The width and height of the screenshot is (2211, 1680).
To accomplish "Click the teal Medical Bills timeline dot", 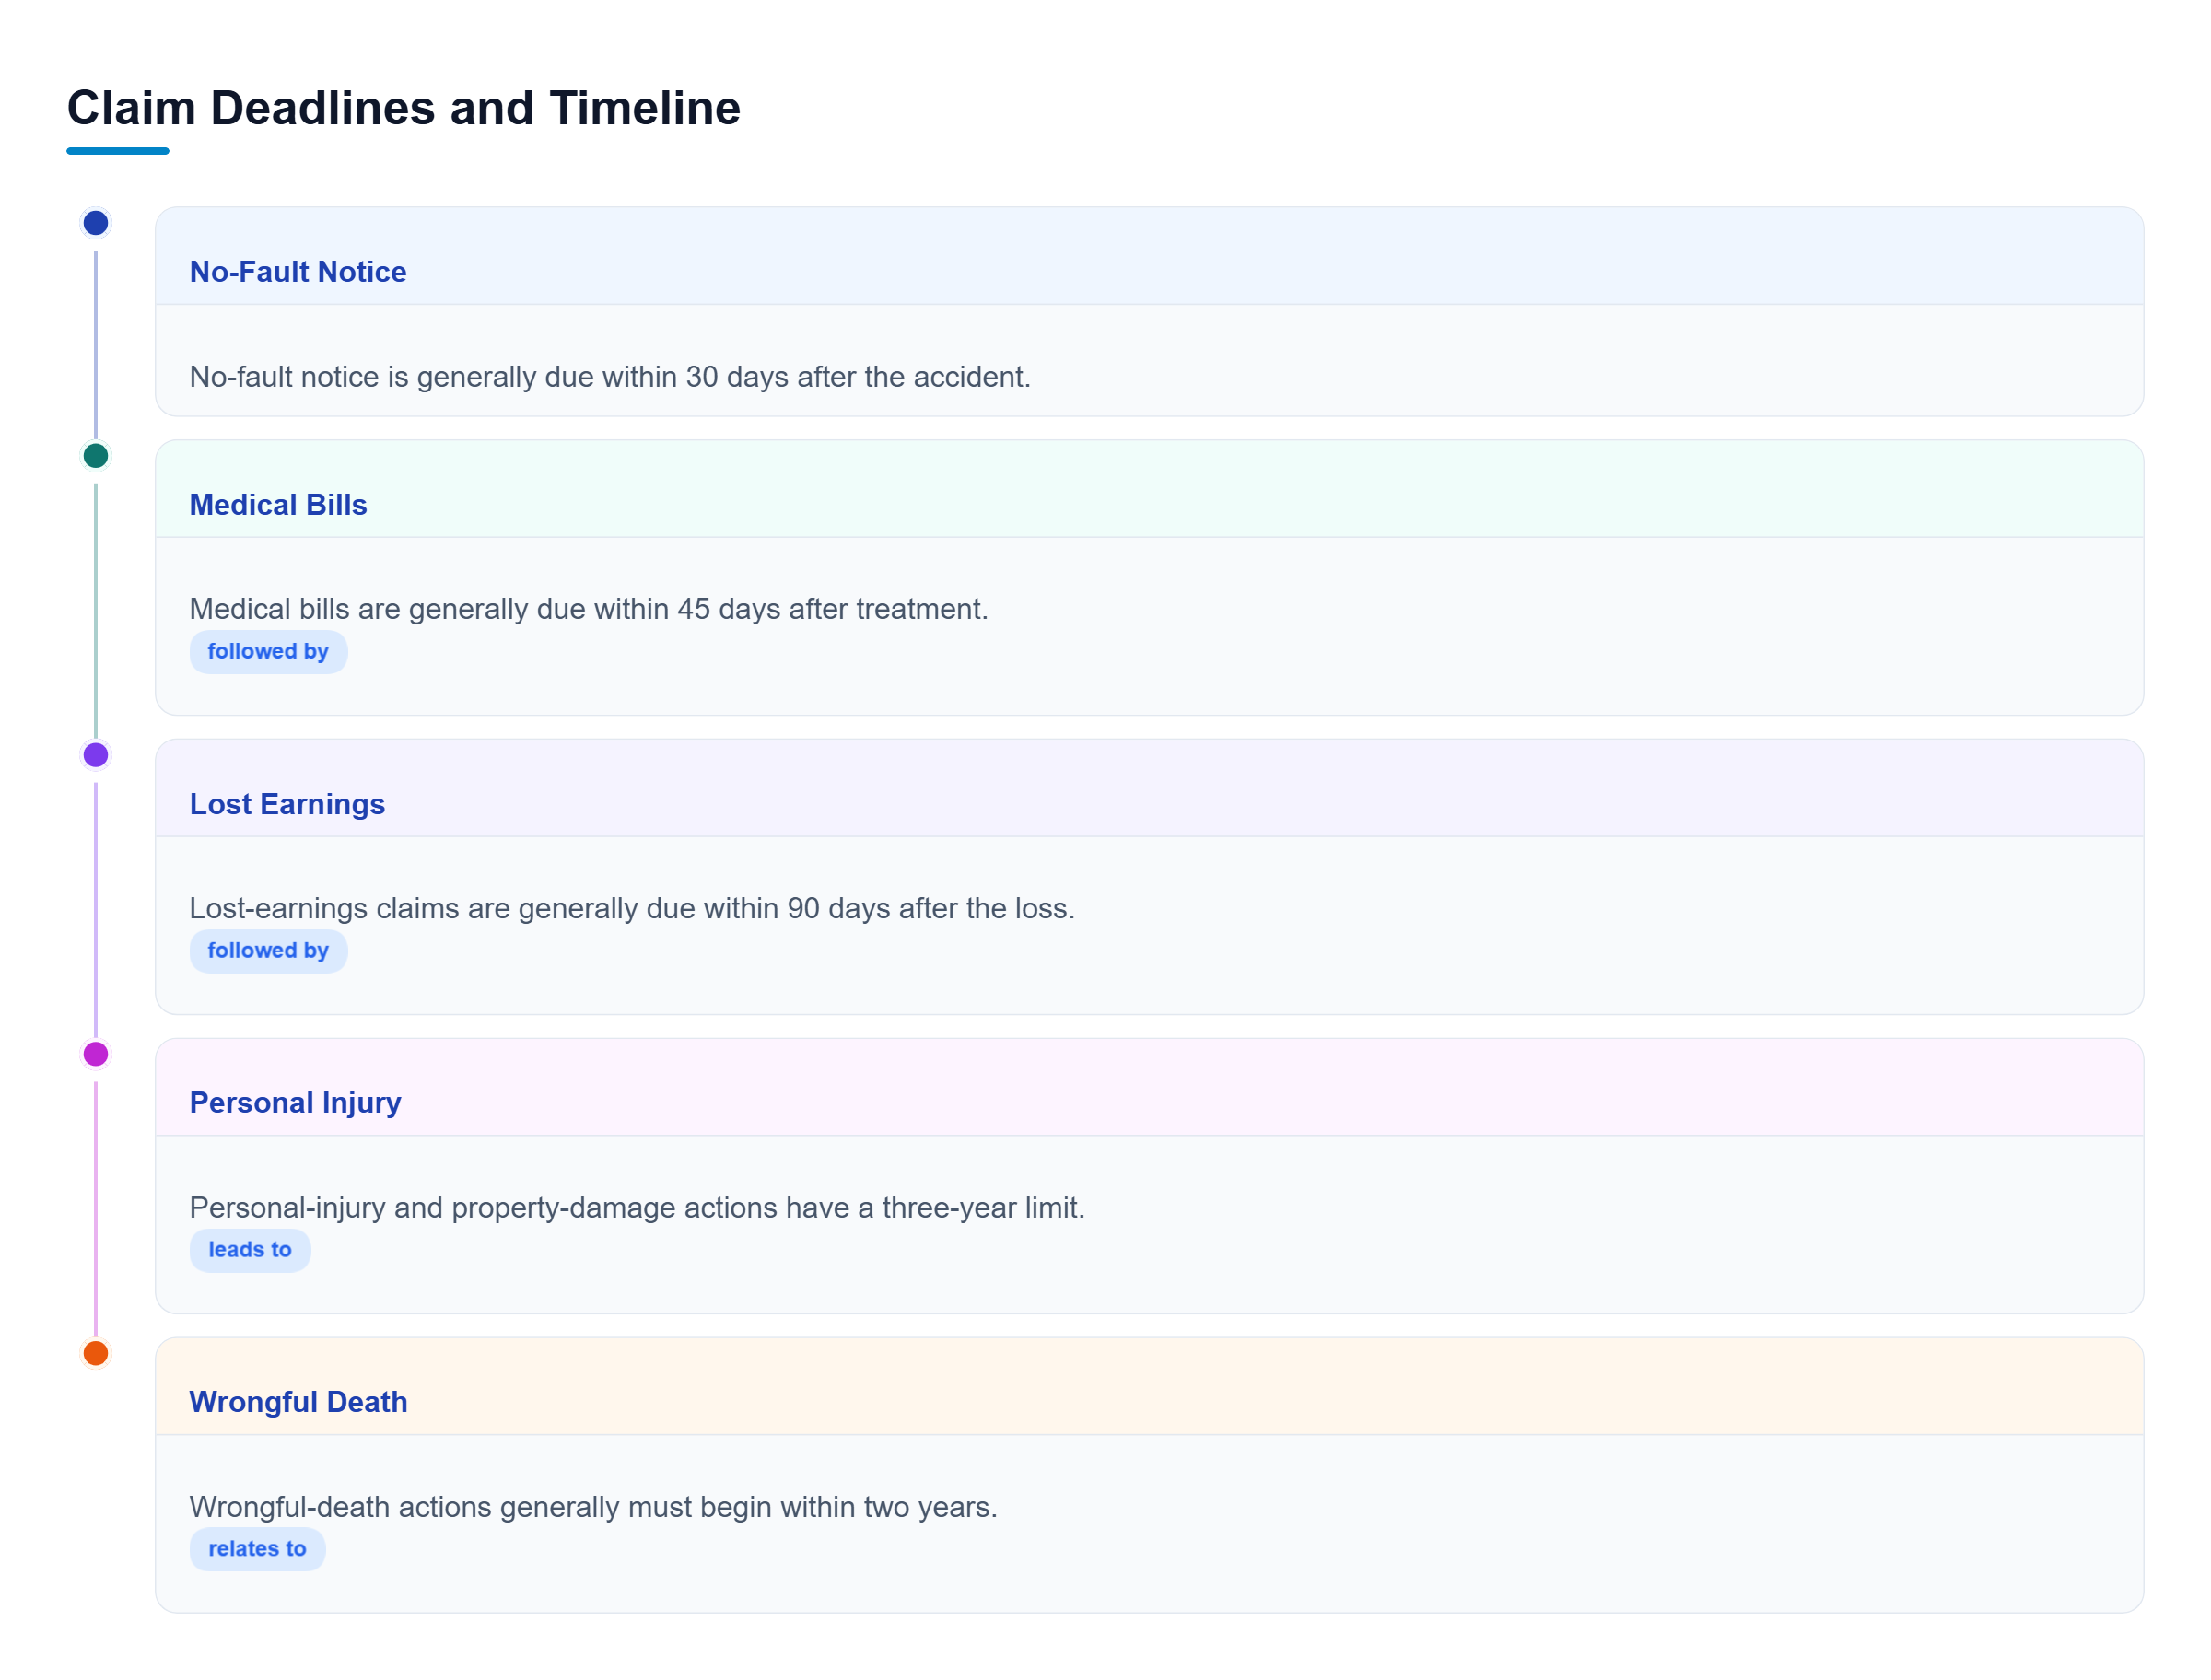I will 95,456.
